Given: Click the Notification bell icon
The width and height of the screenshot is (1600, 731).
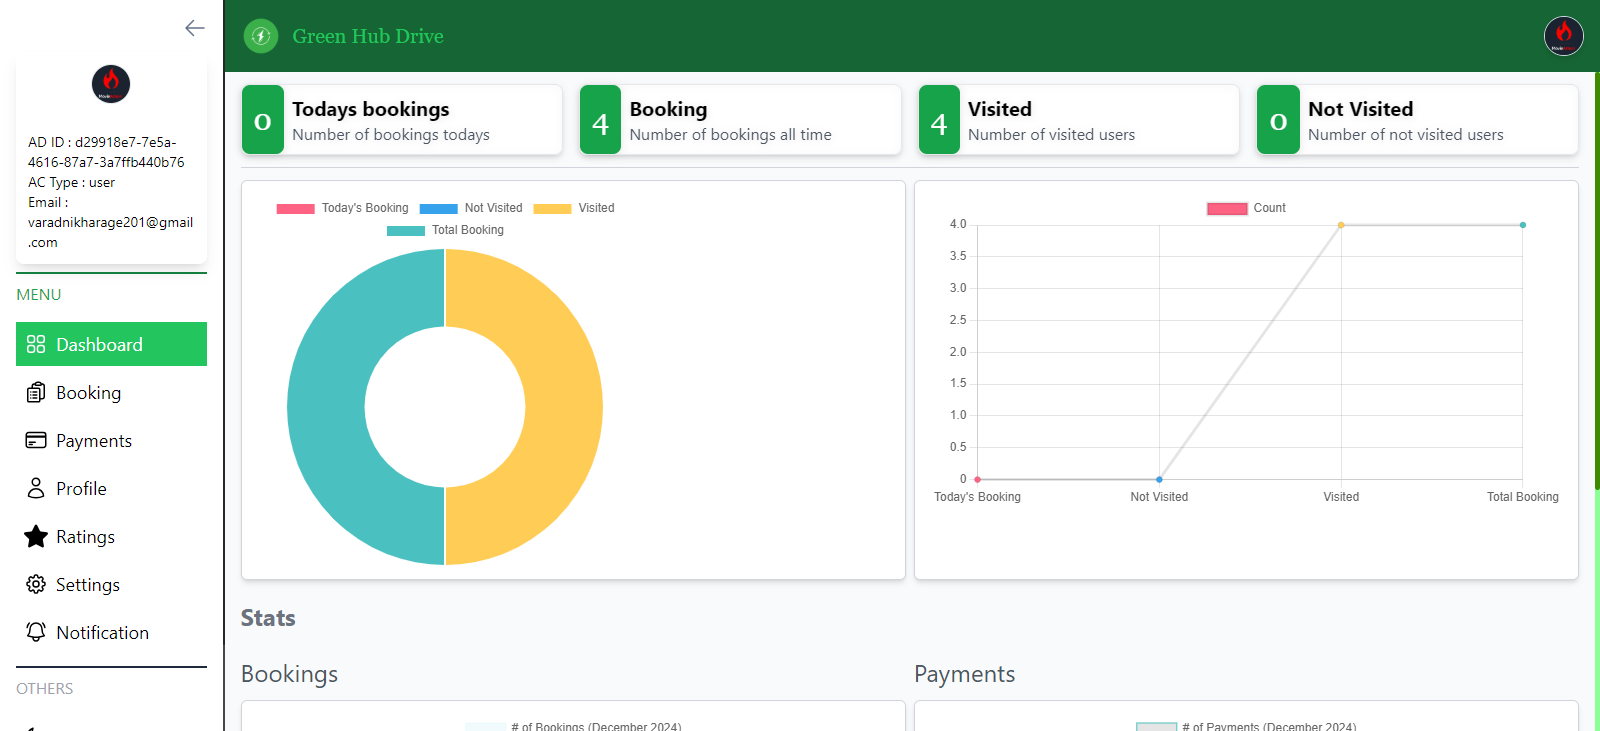Looking at the screenshot, I should pyautogui.click(x=36, y=632).
